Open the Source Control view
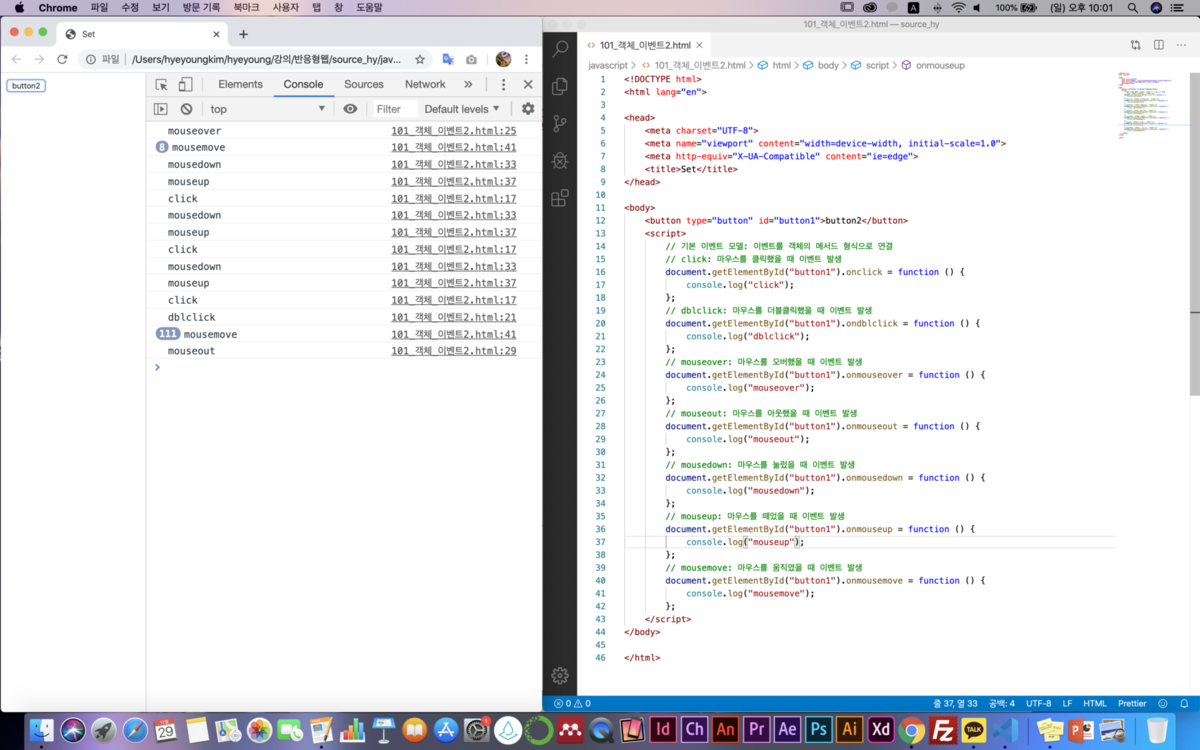This screenshot has width=1200, height=750. pos(561,123)
